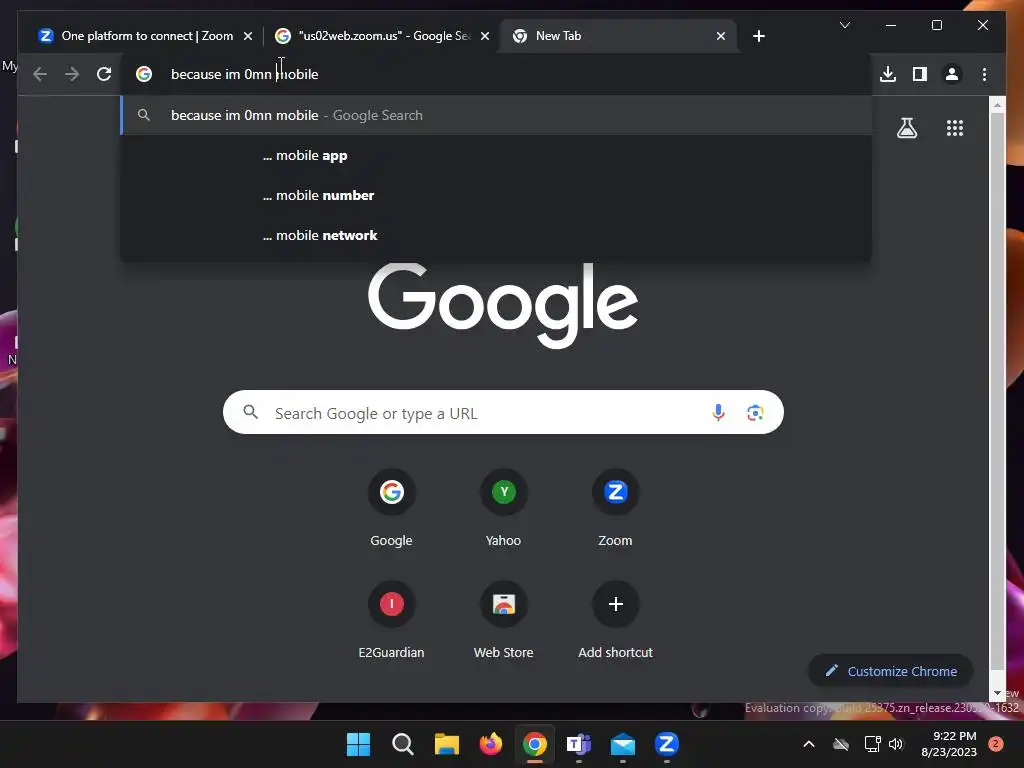1024x768 pixels.
Task: Click the Chrome taskbar icon
Action: (534, 744)
